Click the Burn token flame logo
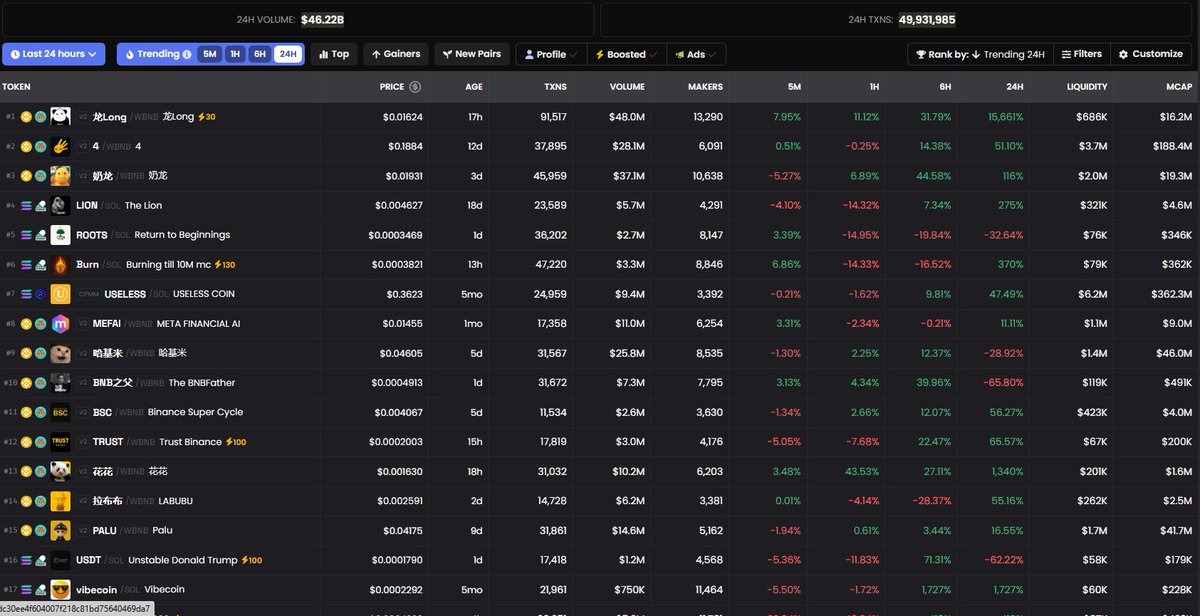The image size is (1200, 616). tap(60, 265)
